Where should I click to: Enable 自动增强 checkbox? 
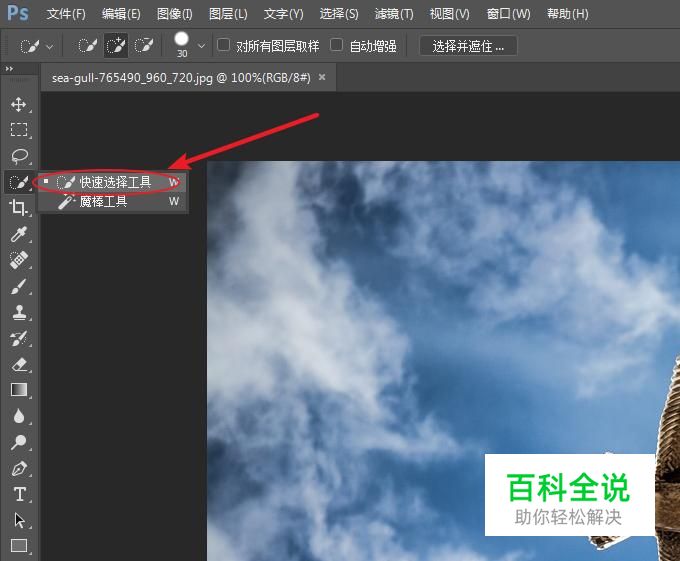[337, 45]
